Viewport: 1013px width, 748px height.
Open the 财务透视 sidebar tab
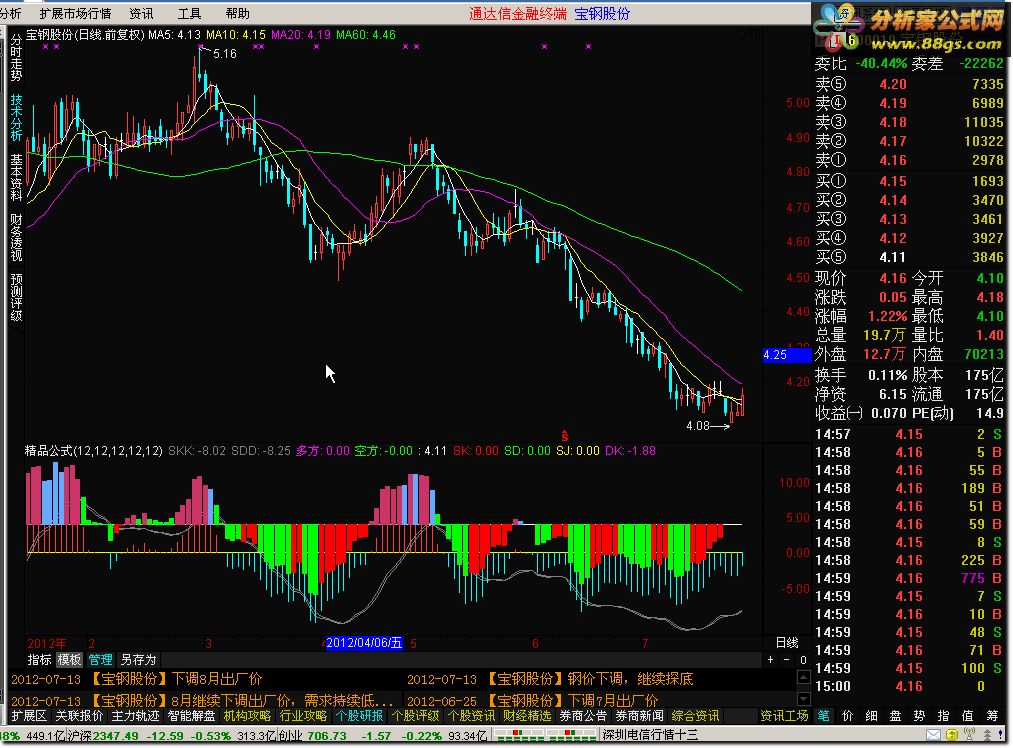coord(16,238)
